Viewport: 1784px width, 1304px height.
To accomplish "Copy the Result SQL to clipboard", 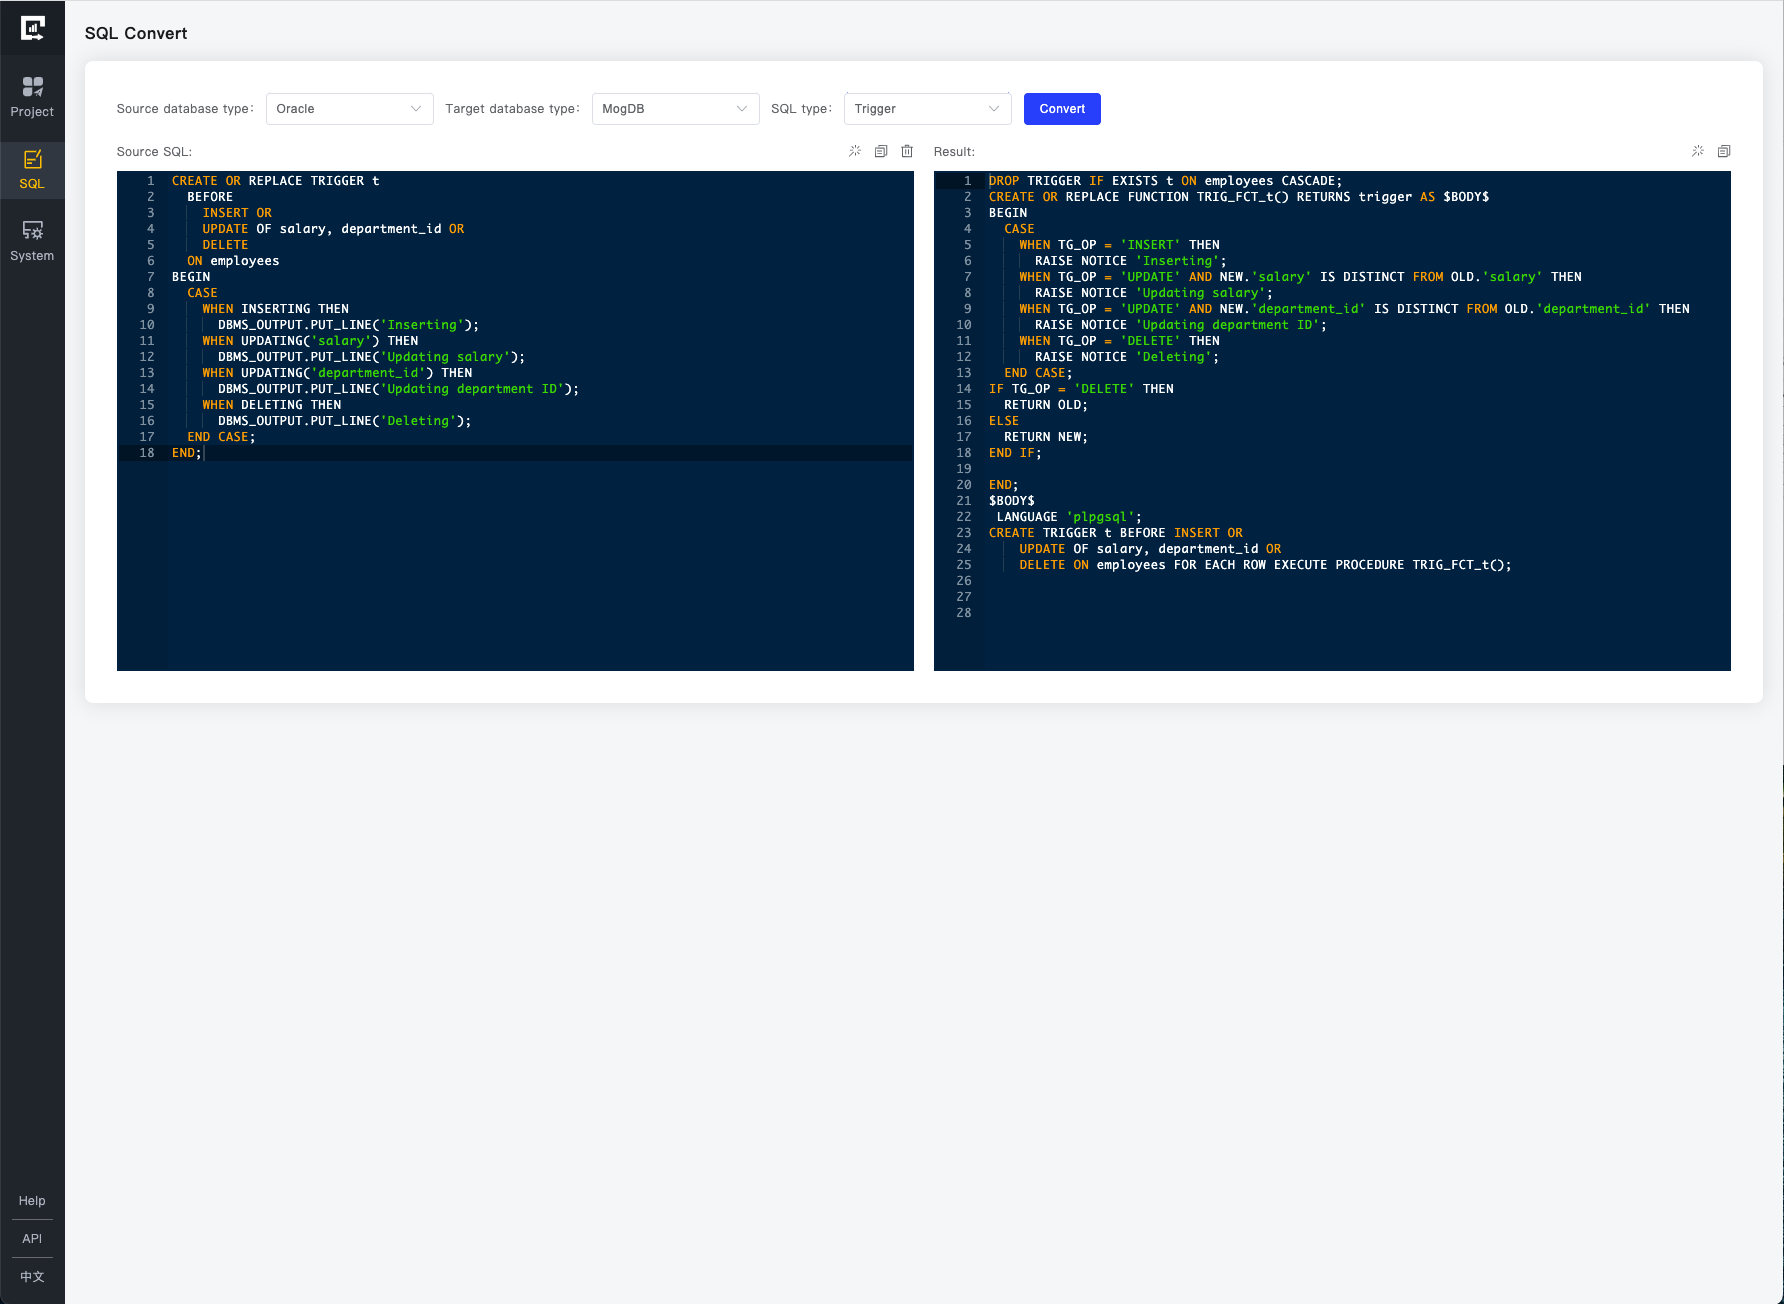I will point(1724,151).
